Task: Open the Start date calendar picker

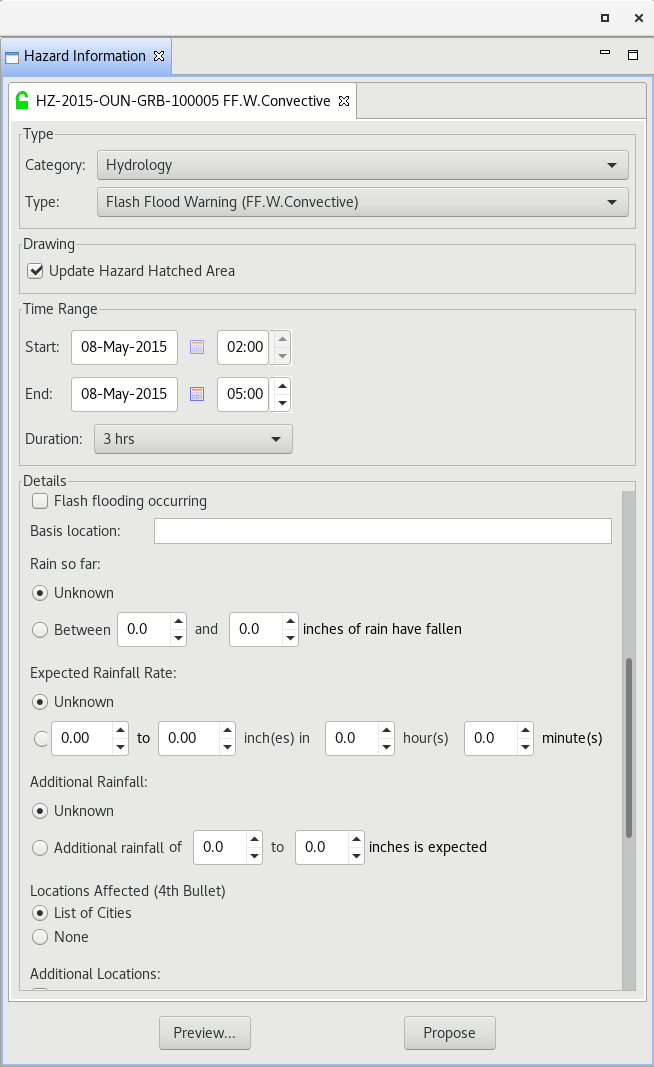Action: click(x=197, y=347)
